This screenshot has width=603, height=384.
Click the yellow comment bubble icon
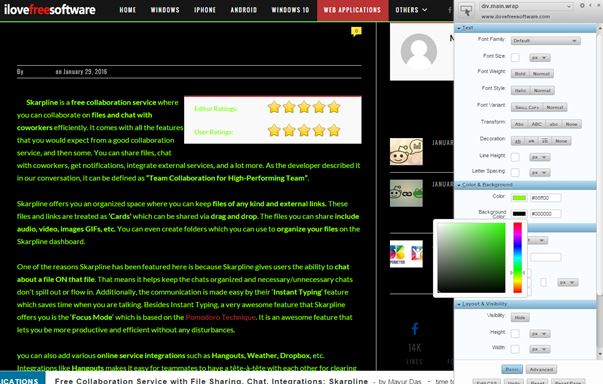[356, 31]
